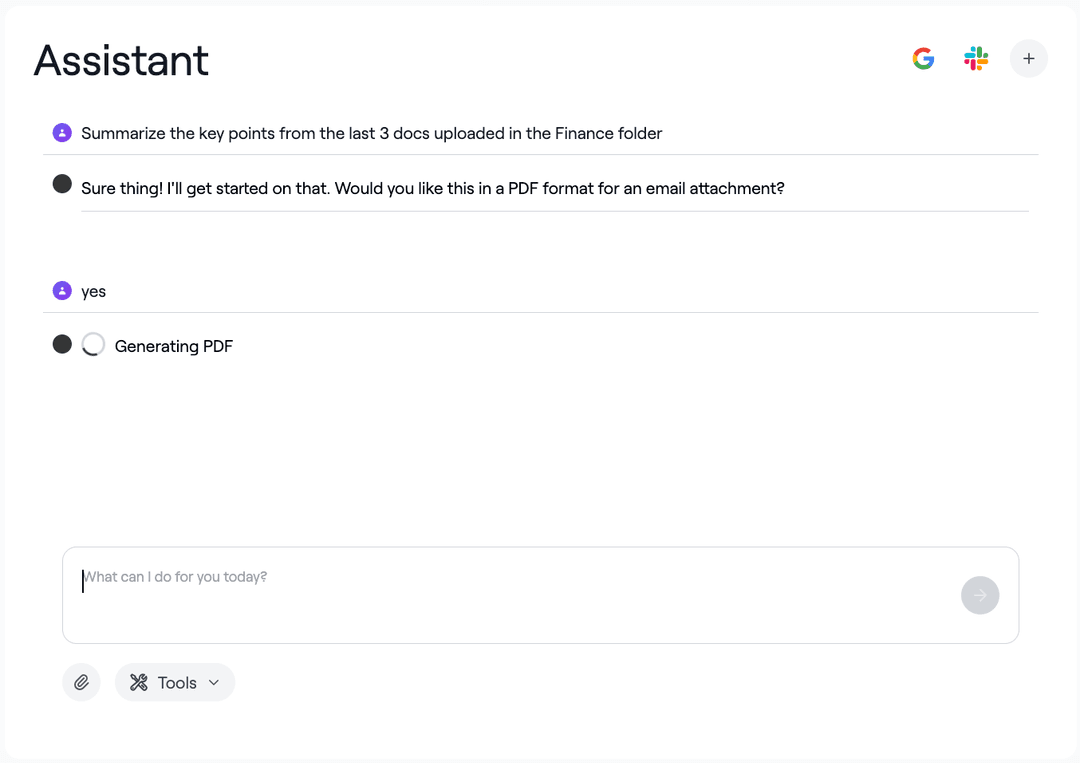The width and height of the screenshot is (1080, 763).
Task: Select the user's 'yes' reply message
Action: tap(93, 291)
